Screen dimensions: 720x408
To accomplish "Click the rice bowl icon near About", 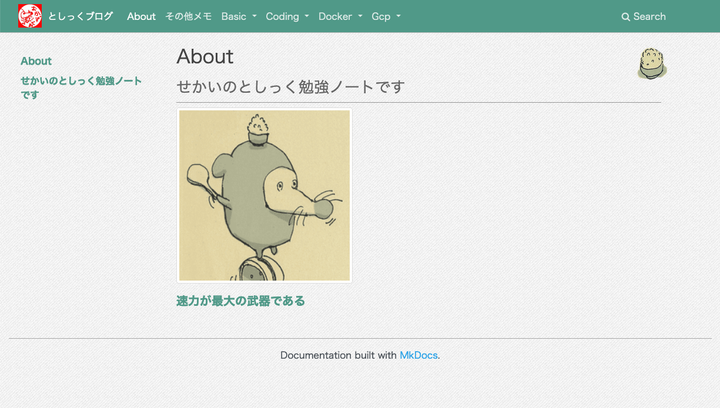I will 652,63.
